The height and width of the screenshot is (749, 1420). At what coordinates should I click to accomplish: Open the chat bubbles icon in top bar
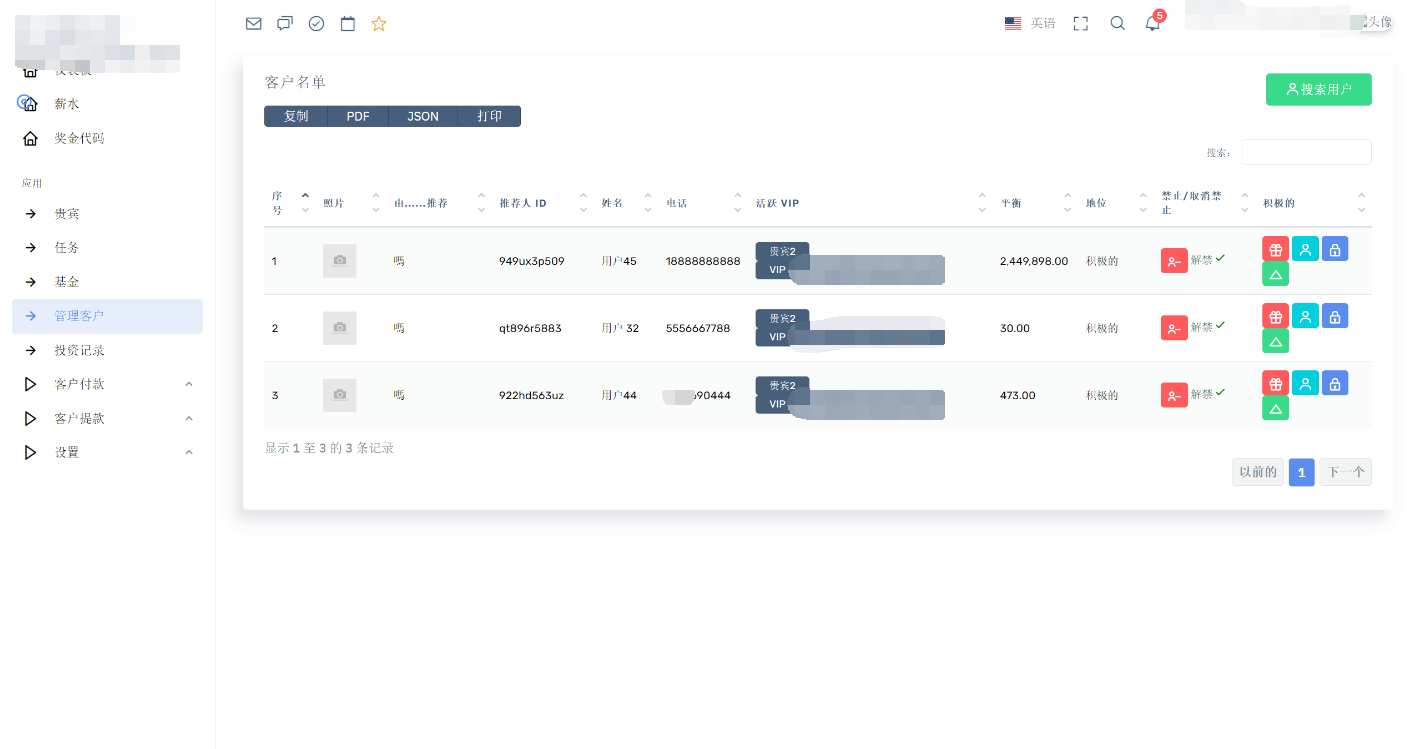(x=285, y=24)
